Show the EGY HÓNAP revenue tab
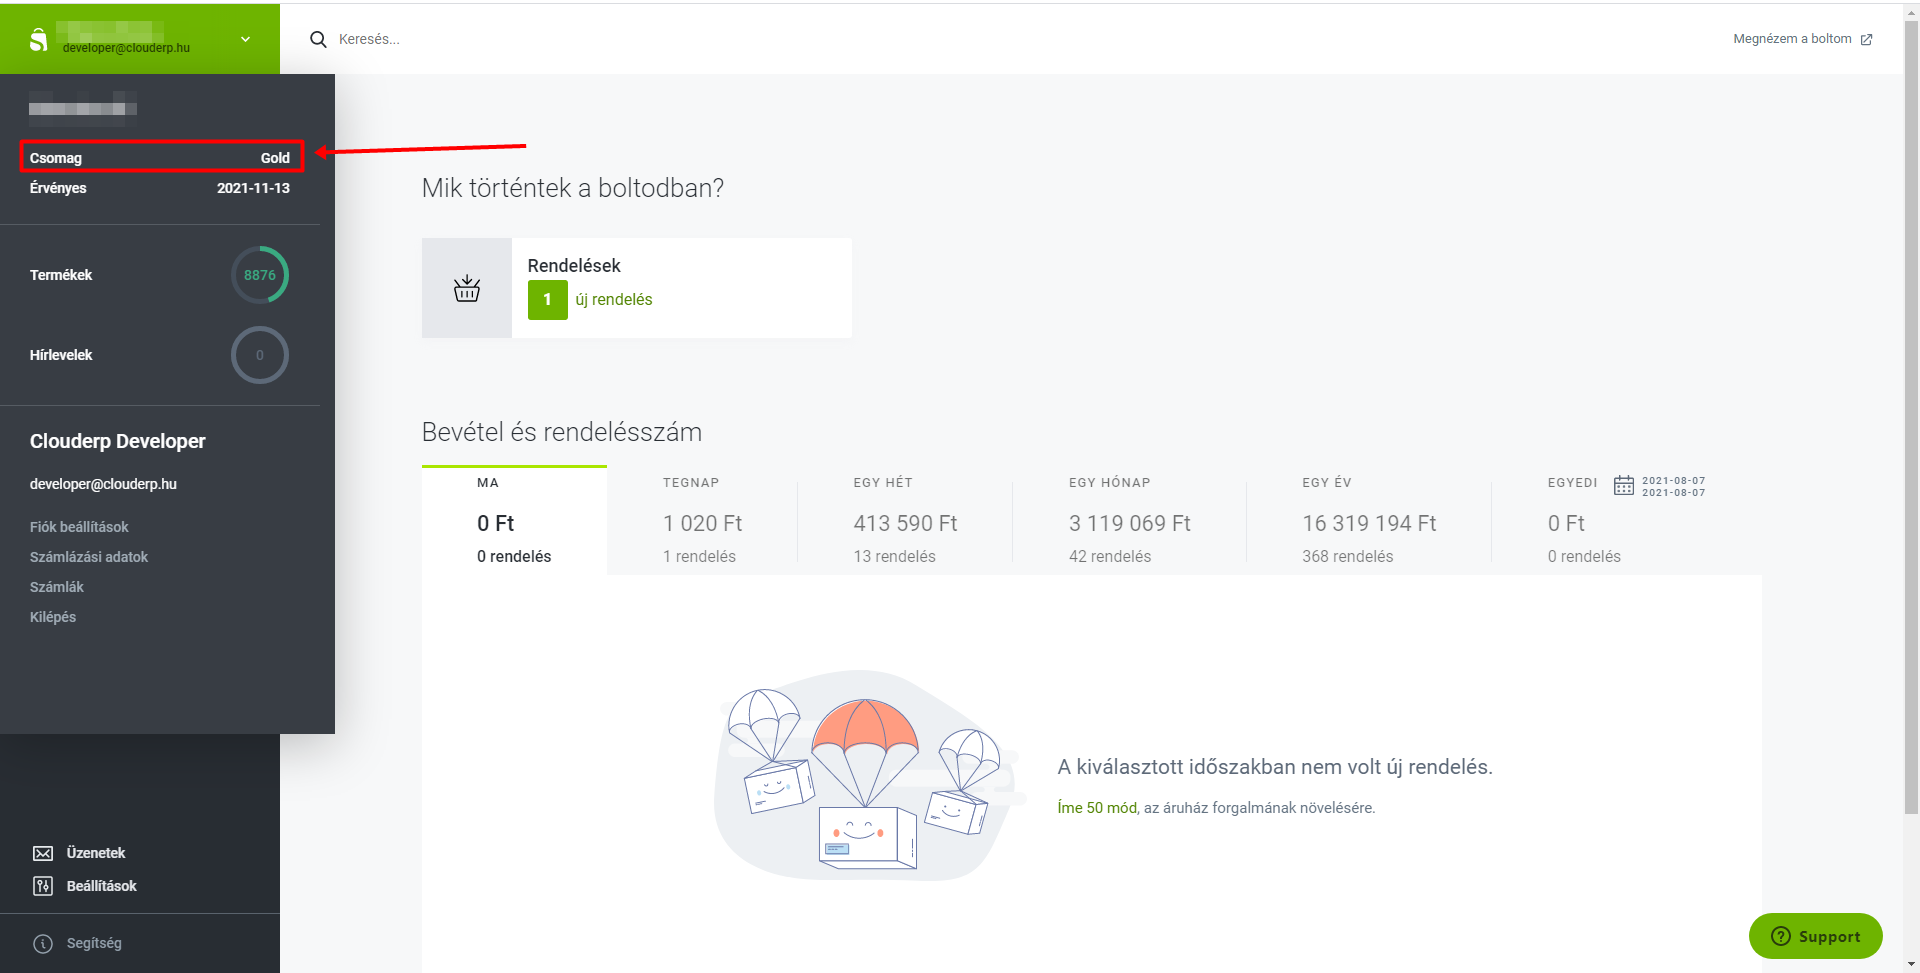1920x973 pixels. click(x=1129, y=520)
